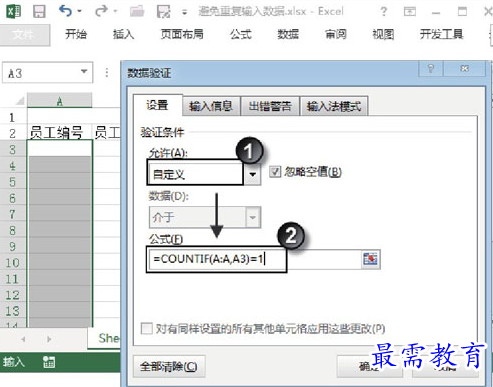This screenshot has width=493, height=387.
Task: Switch to the 视图 ribbon tab
Action: click(x=383, y=34)
